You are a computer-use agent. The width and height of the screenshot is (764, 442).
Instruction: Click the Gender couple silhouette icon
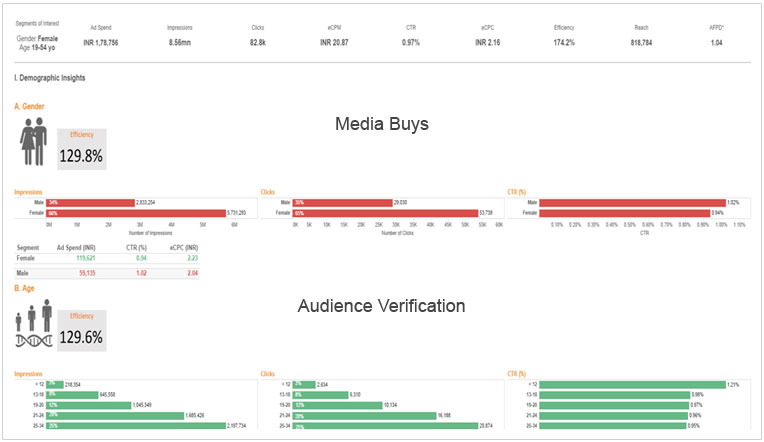tap(34, 141)
